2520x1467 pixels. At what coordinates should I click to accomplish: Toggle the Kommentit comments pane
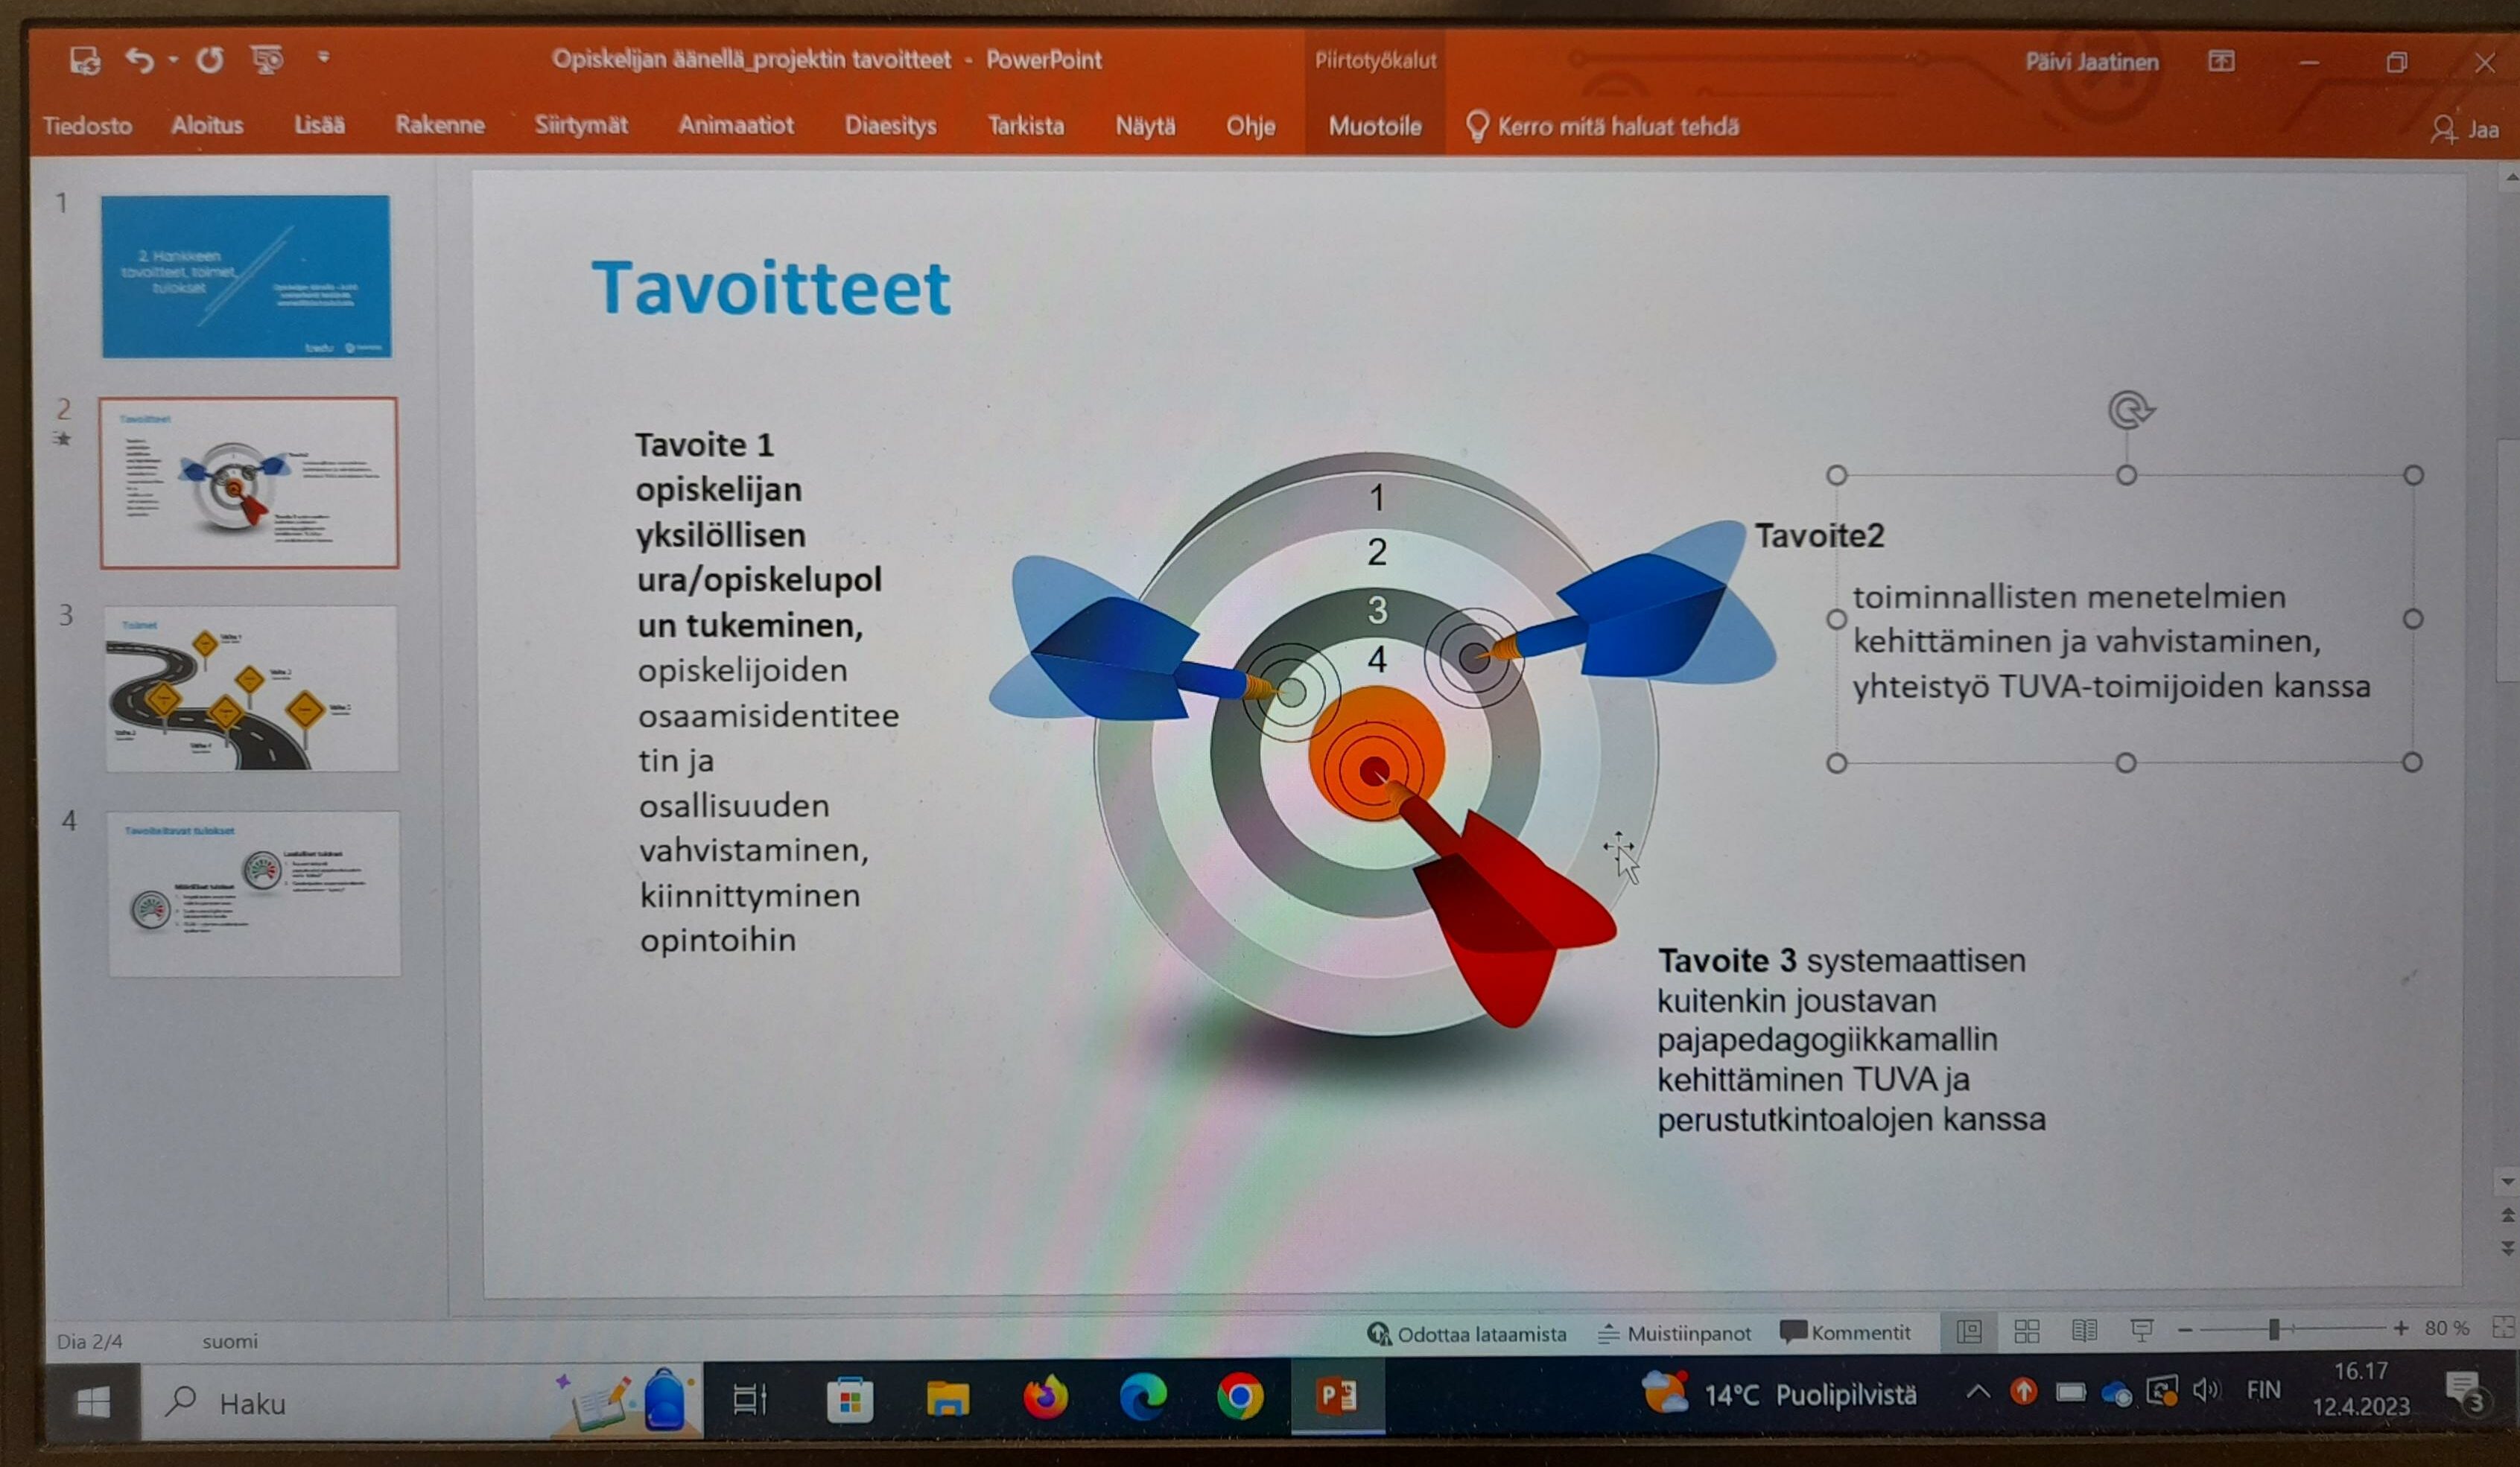tap(1845, 1332)
